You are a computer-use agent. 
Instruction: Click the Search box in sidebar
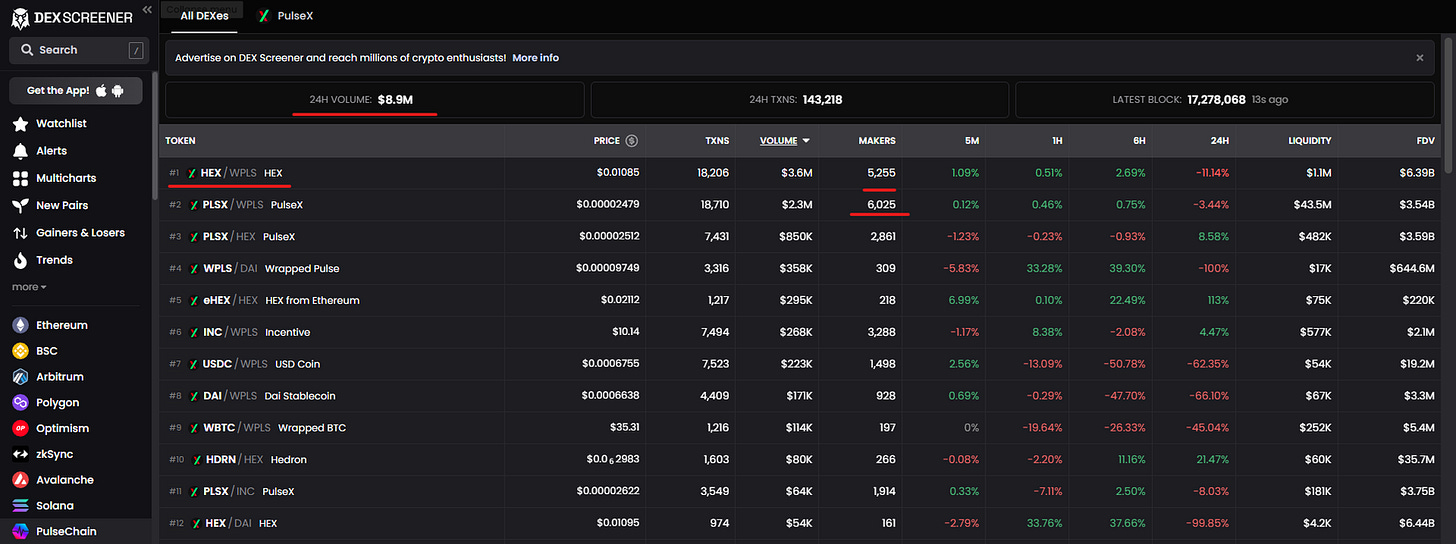pyautogui.click(x=80, y=50)
